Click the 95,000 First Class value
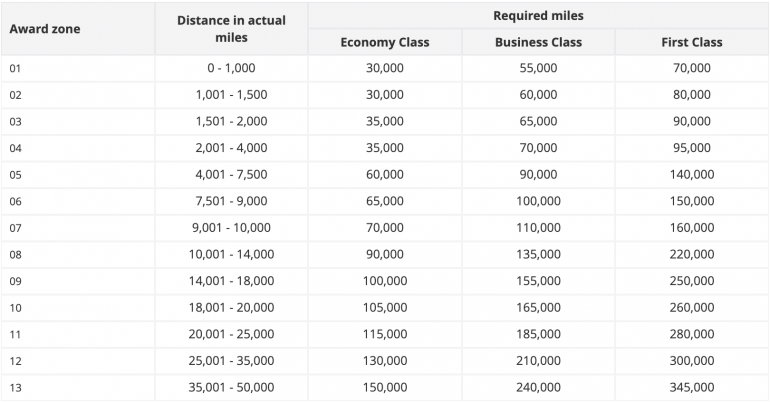The width and height of the screenshot is (770, 402). pos(692,148)
